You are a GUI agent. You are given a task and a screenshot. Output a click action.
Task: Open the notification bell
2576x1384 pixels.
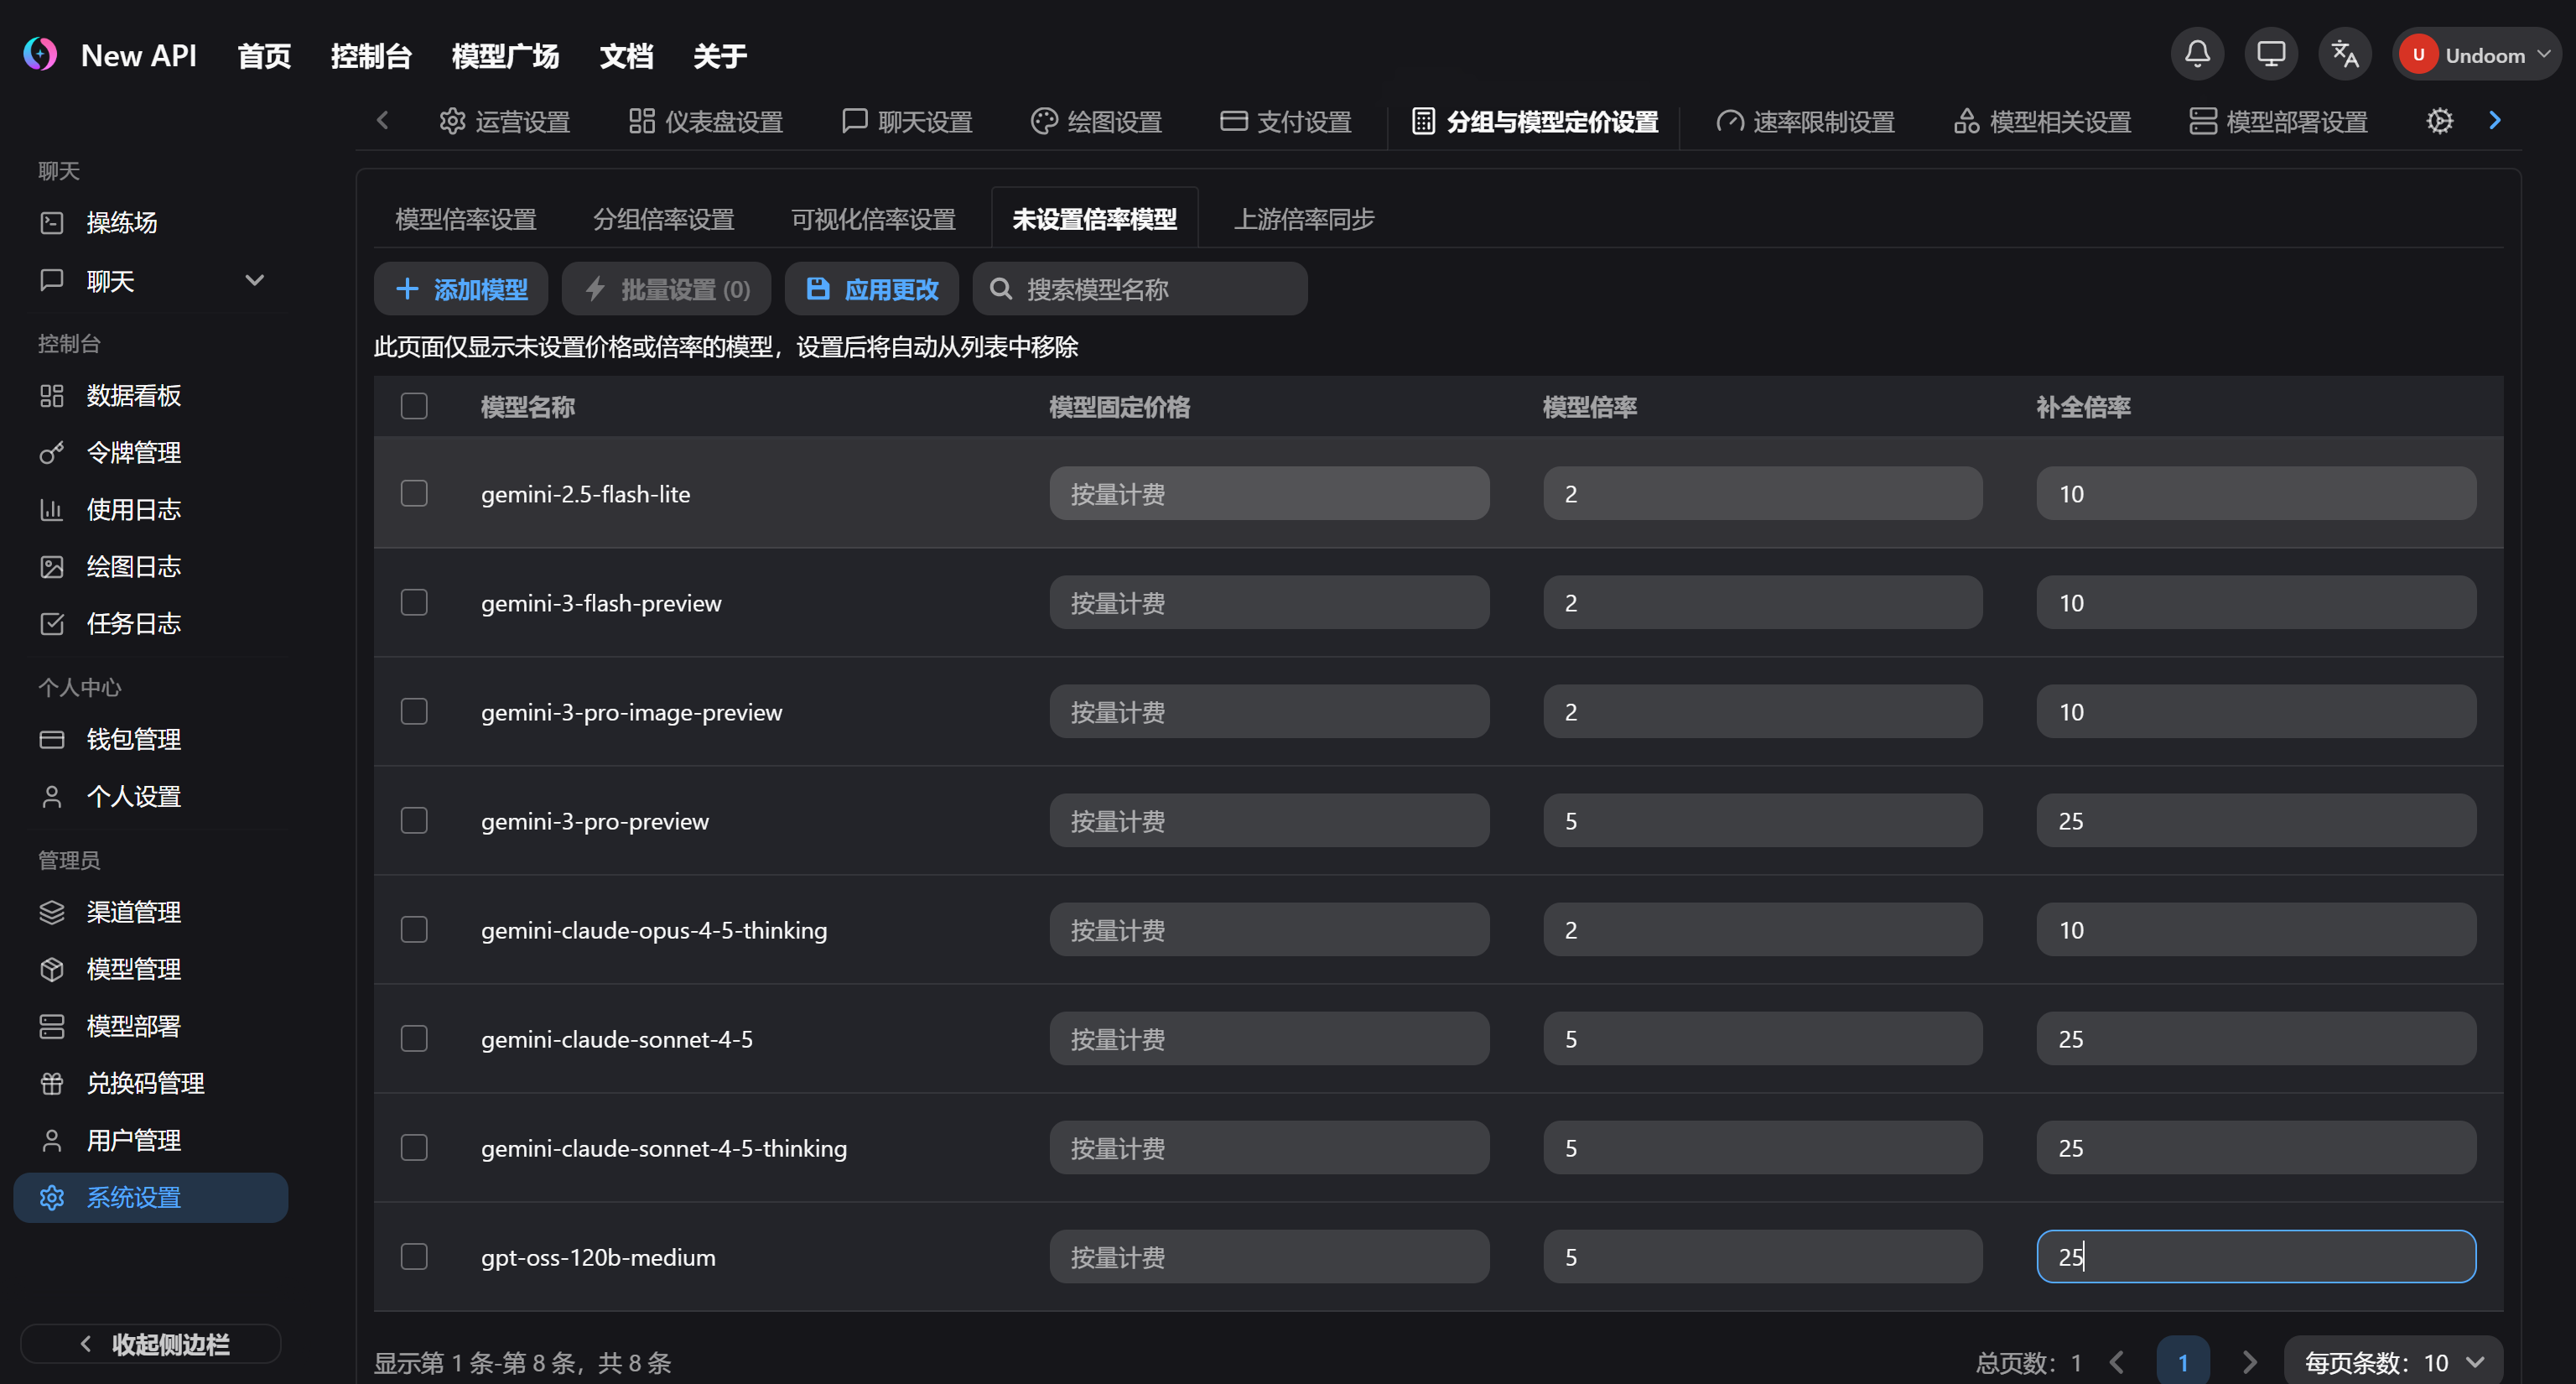[2197, 54]
